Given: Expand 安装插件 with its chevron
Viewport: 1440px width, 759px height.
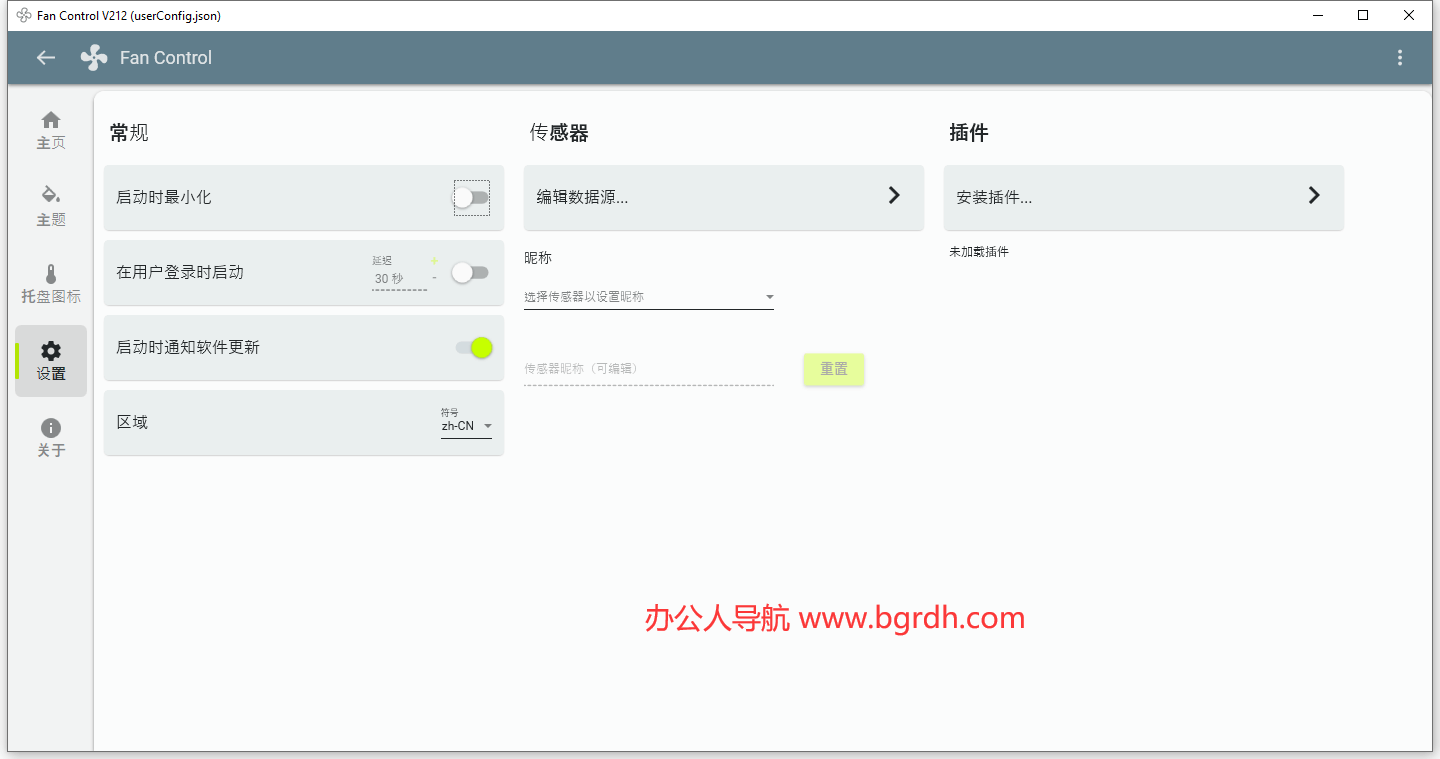Looking at the screenshot, I should (1313, 196).
